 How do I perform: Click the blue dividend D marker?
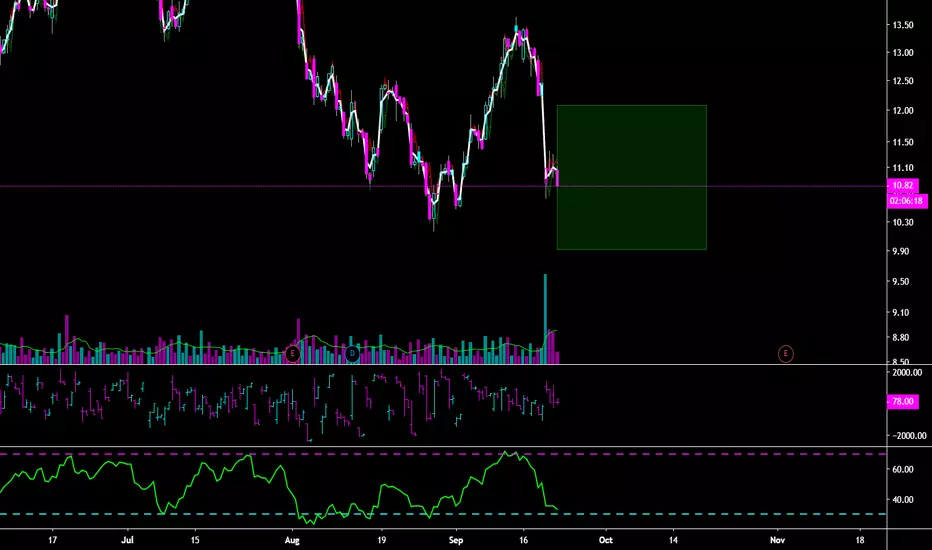(352, 354)
